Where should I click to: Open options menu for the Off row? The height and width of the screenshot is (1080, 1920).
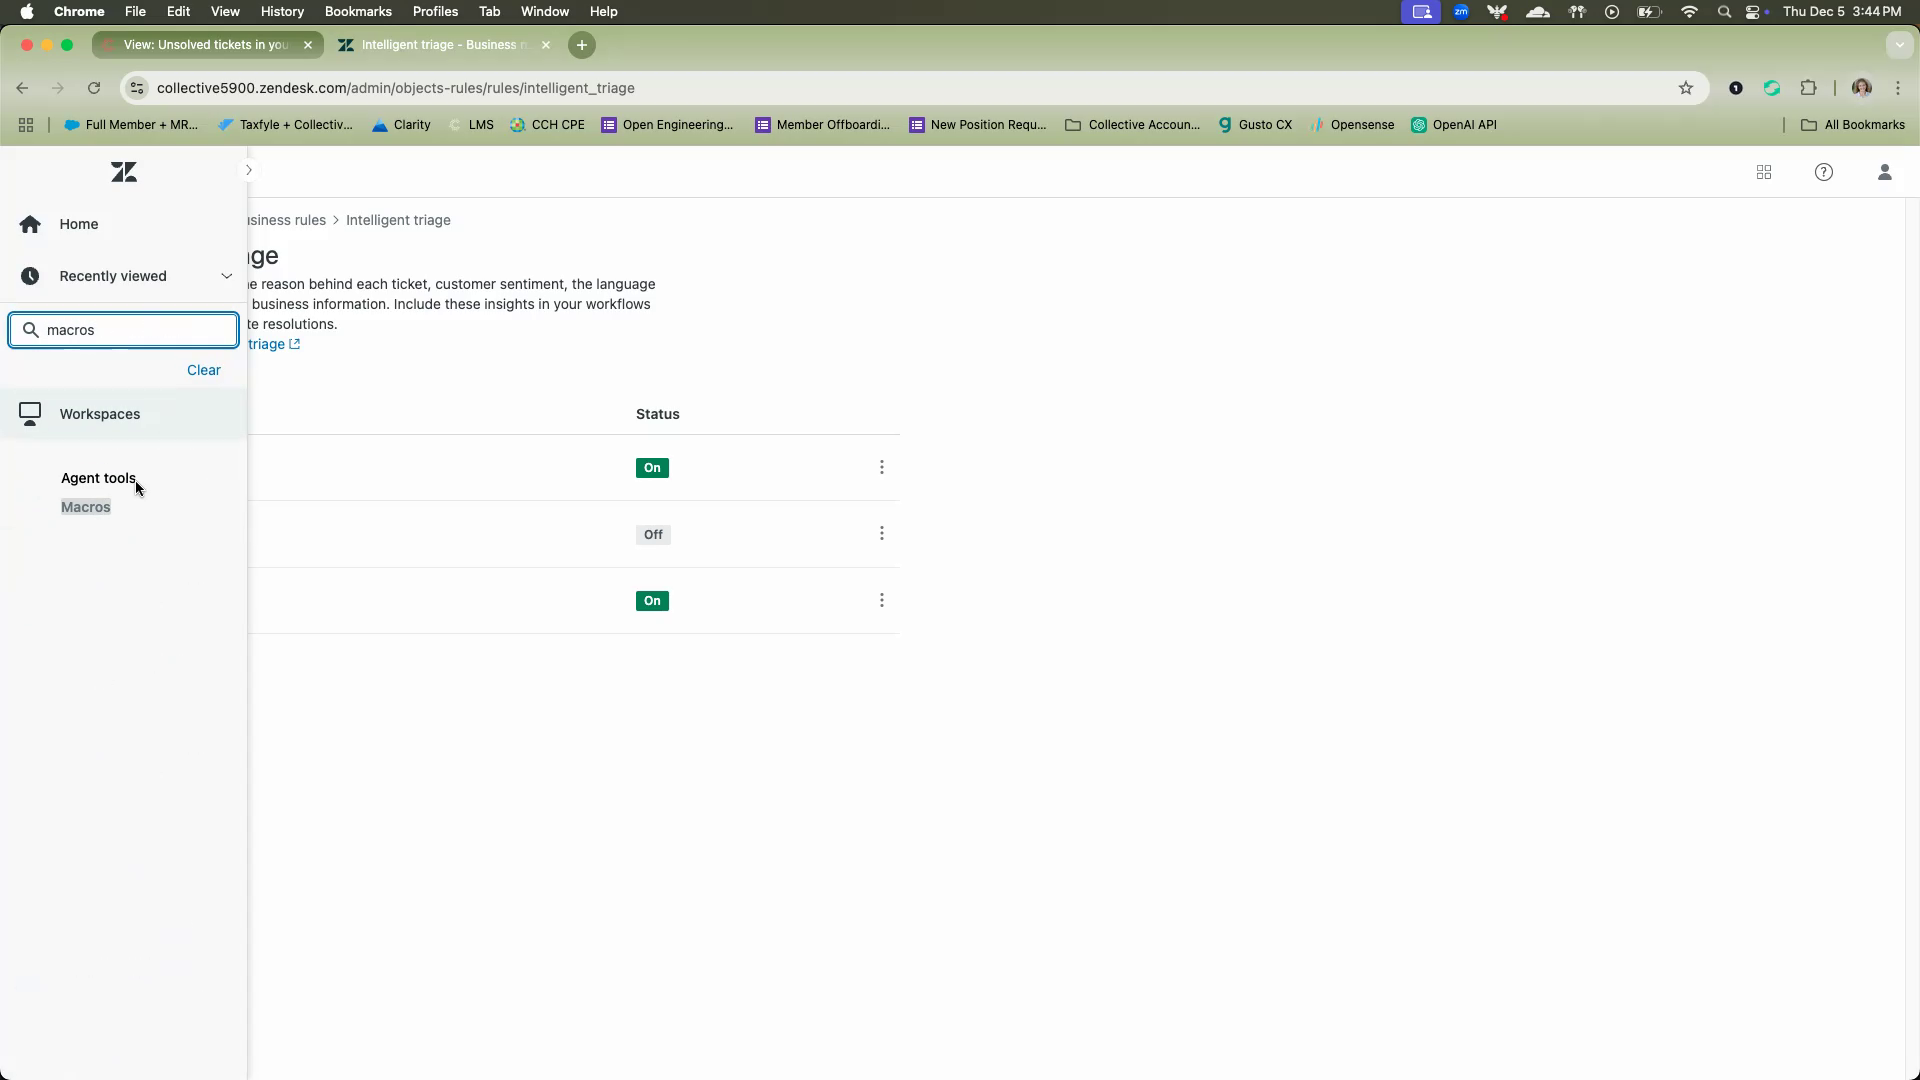pyautogui.click(x=882, y=534)
